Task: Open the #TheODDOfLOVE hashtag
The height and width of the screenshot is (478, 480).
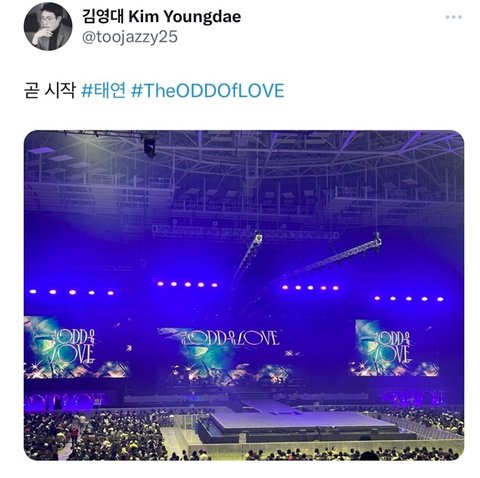Action: tap(208, 91)
